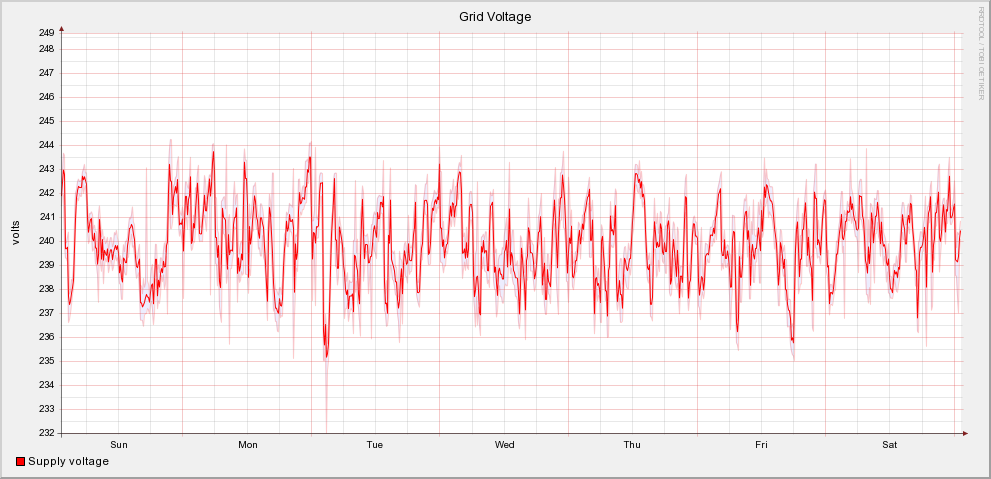
Task: Click the y-axis arrowhead at the top
Action: pos(62,29)
